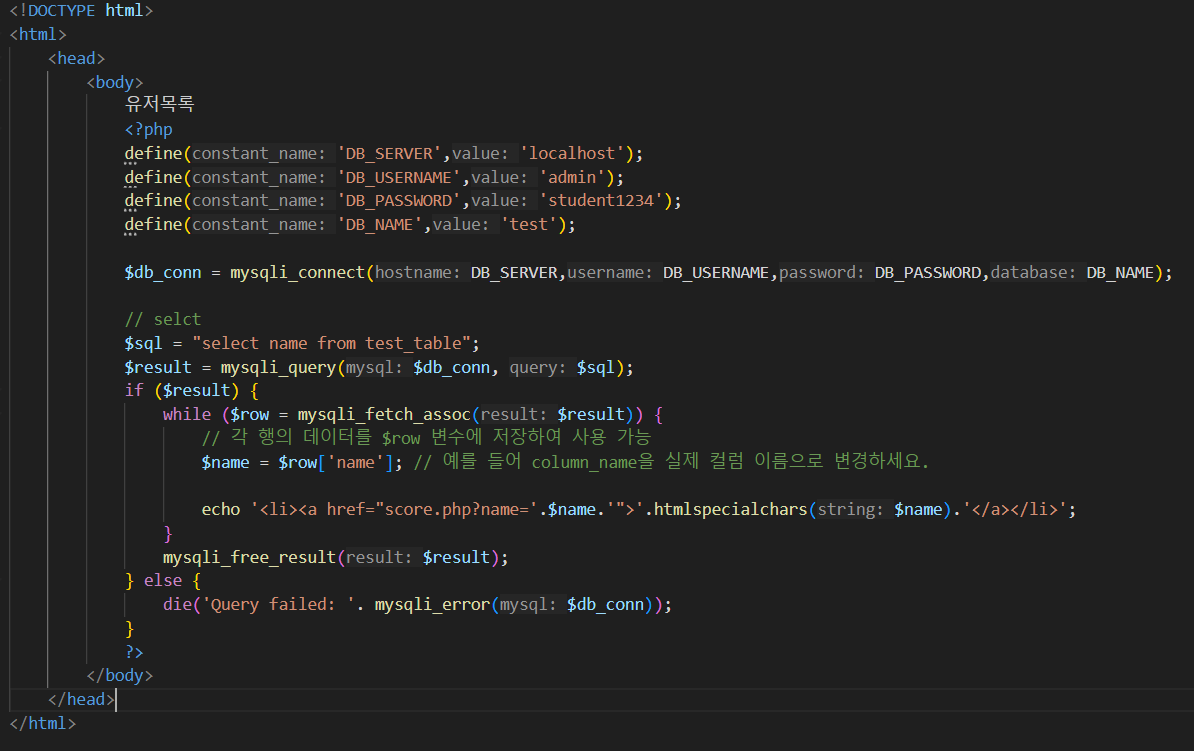Click the else keyword
Image resolution: width=1194 pixels, height=751 pixels.
tap(163, 580)
